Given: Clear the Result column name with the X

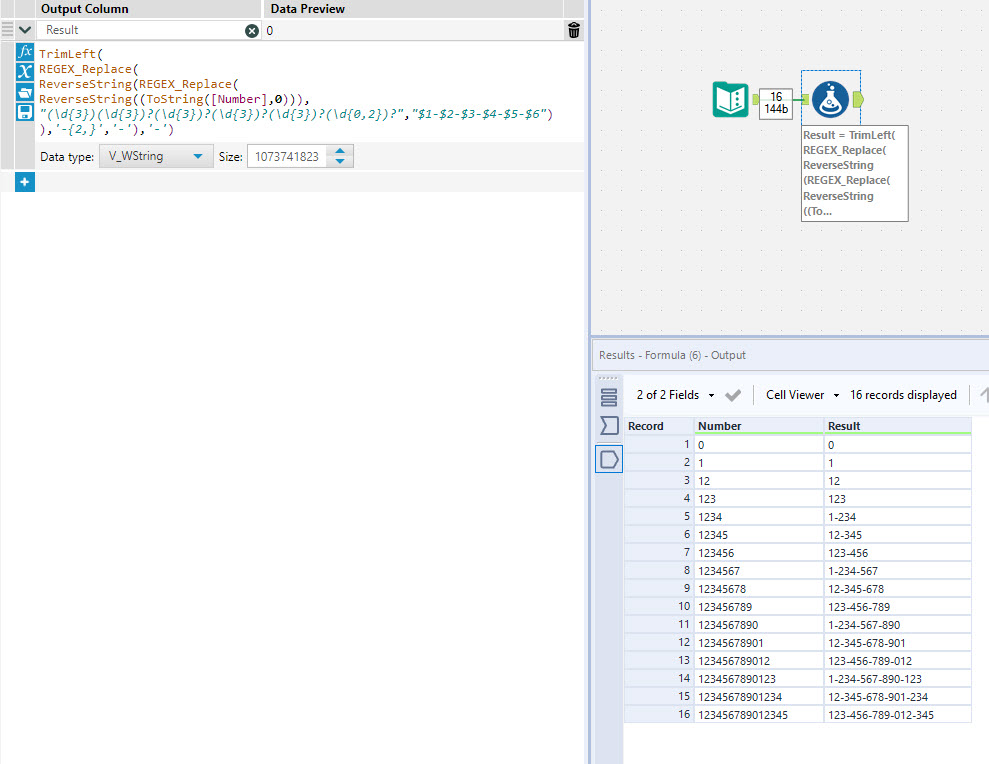Looking at the screenshot, I should click(x=252, y=30).
